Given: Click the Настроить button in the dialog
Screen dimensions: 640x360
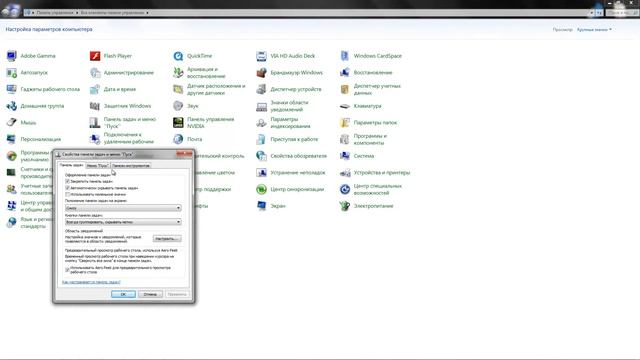Looking at the screenshot, I should point(167,239).
